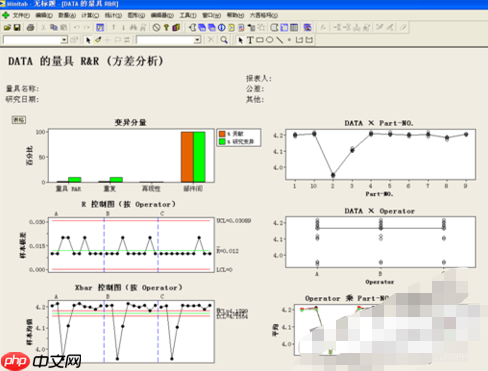Click the orange 部件间 bar in variation chart
Image resolution: width=488 pixels, height=371 pixels.
point(187,157)
